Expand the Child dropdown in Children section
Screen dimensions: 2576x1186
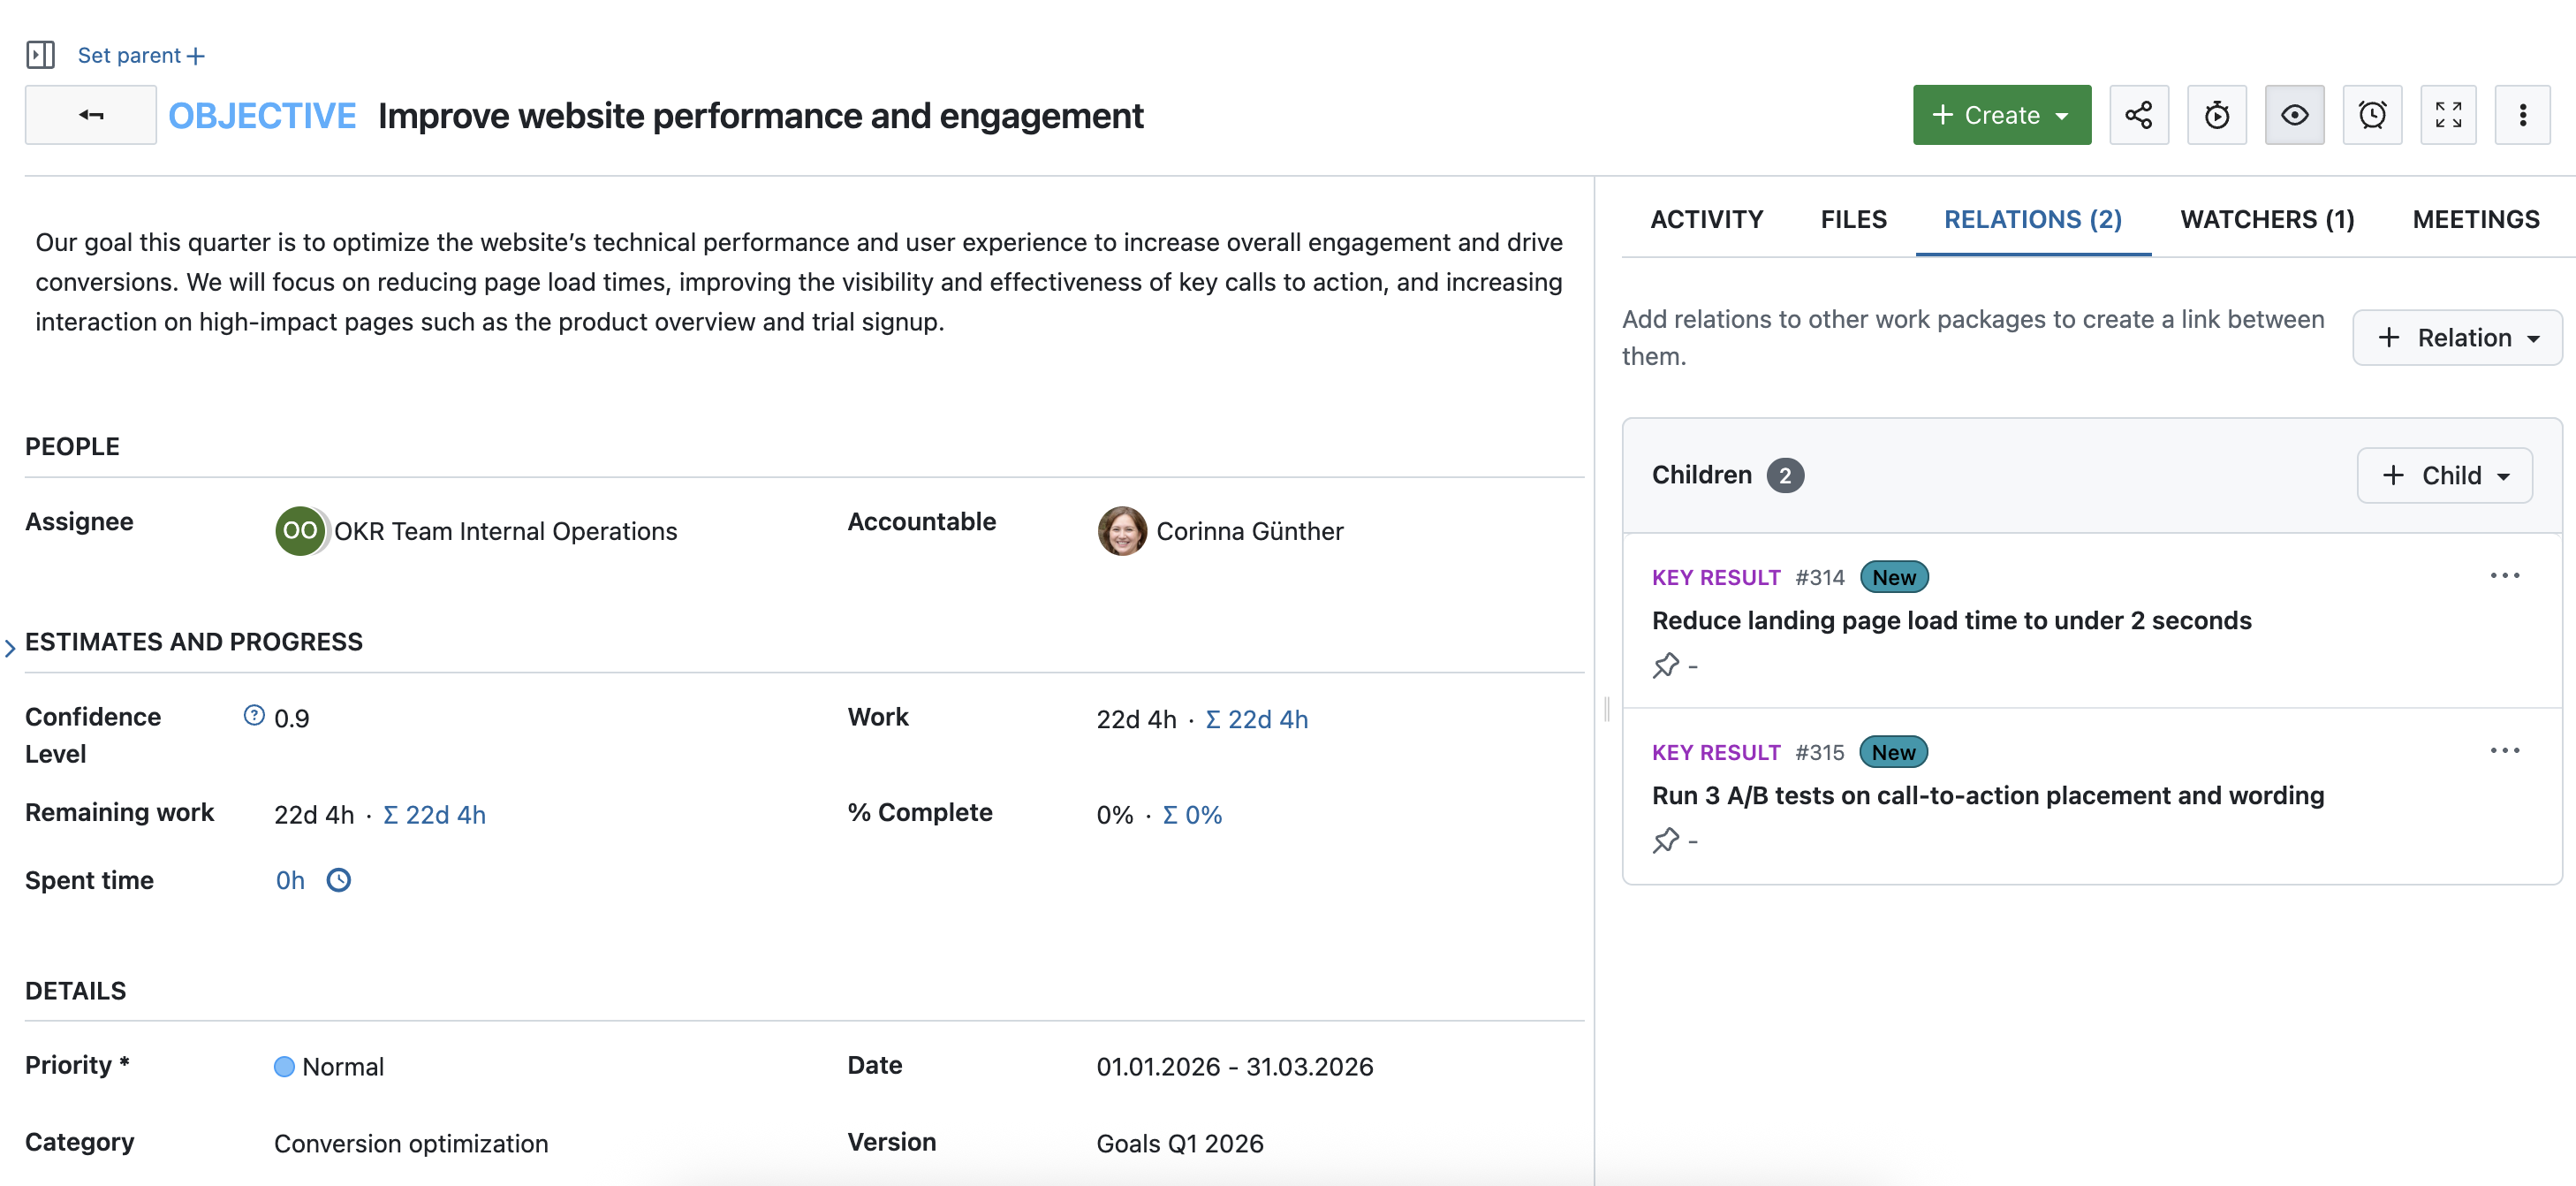2443,475
